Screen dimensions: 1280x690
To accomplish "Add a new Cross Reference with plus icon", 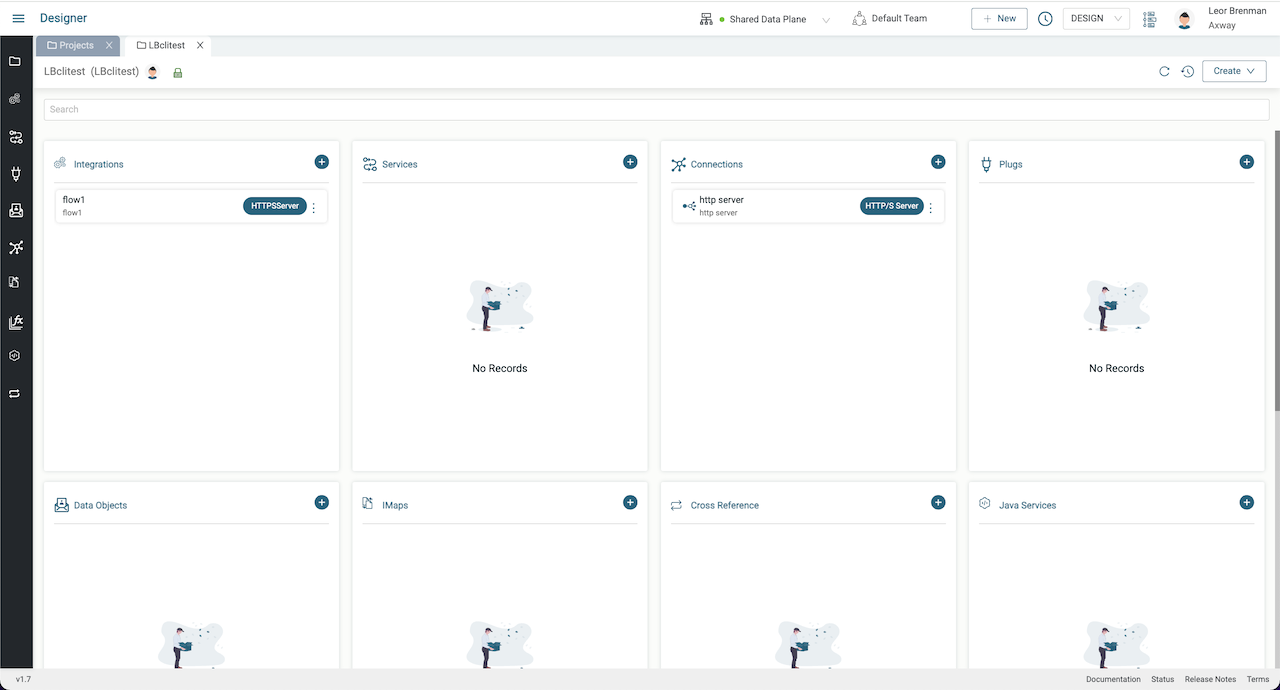I will tap(938, 503).
